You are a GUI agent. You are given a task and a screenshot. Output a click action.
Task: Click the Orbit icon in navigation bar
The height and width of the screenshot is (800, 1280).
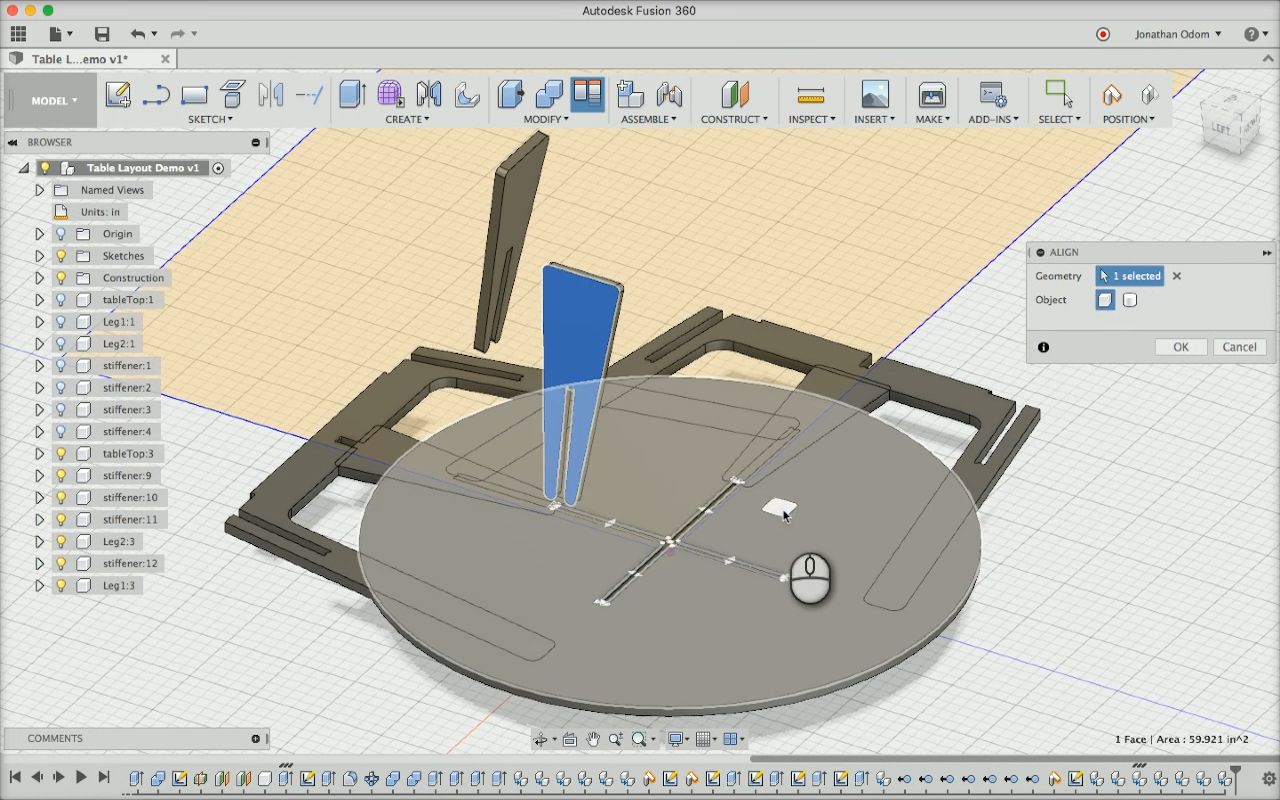click(x=542, y=739)
